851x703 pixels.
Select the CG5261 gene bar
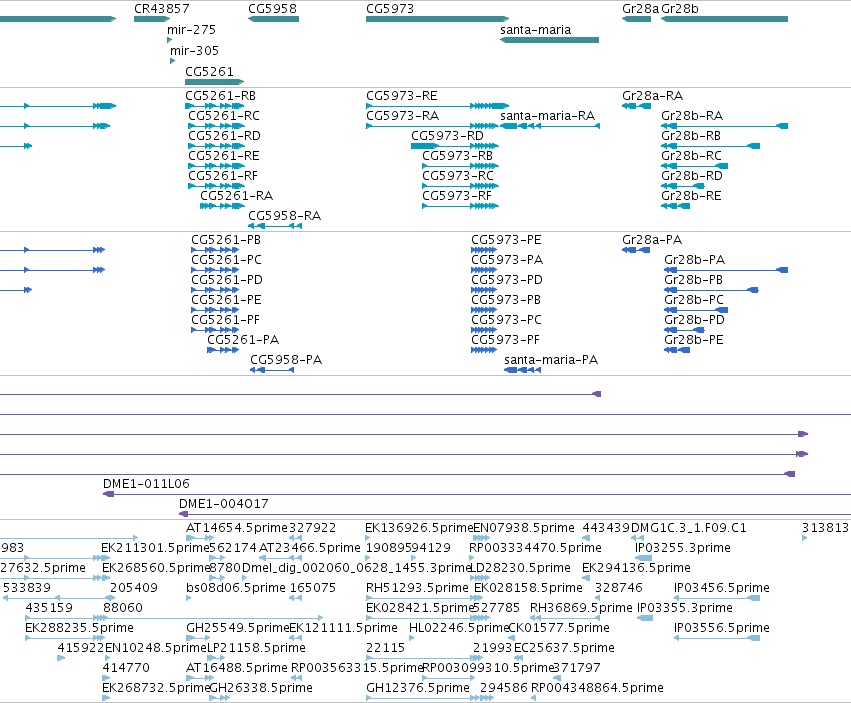click(214, 82)
